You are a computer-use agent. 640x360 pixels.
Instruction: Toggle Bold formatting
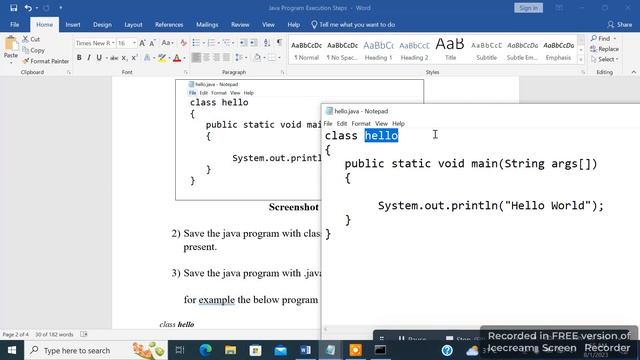pos(79,58)
